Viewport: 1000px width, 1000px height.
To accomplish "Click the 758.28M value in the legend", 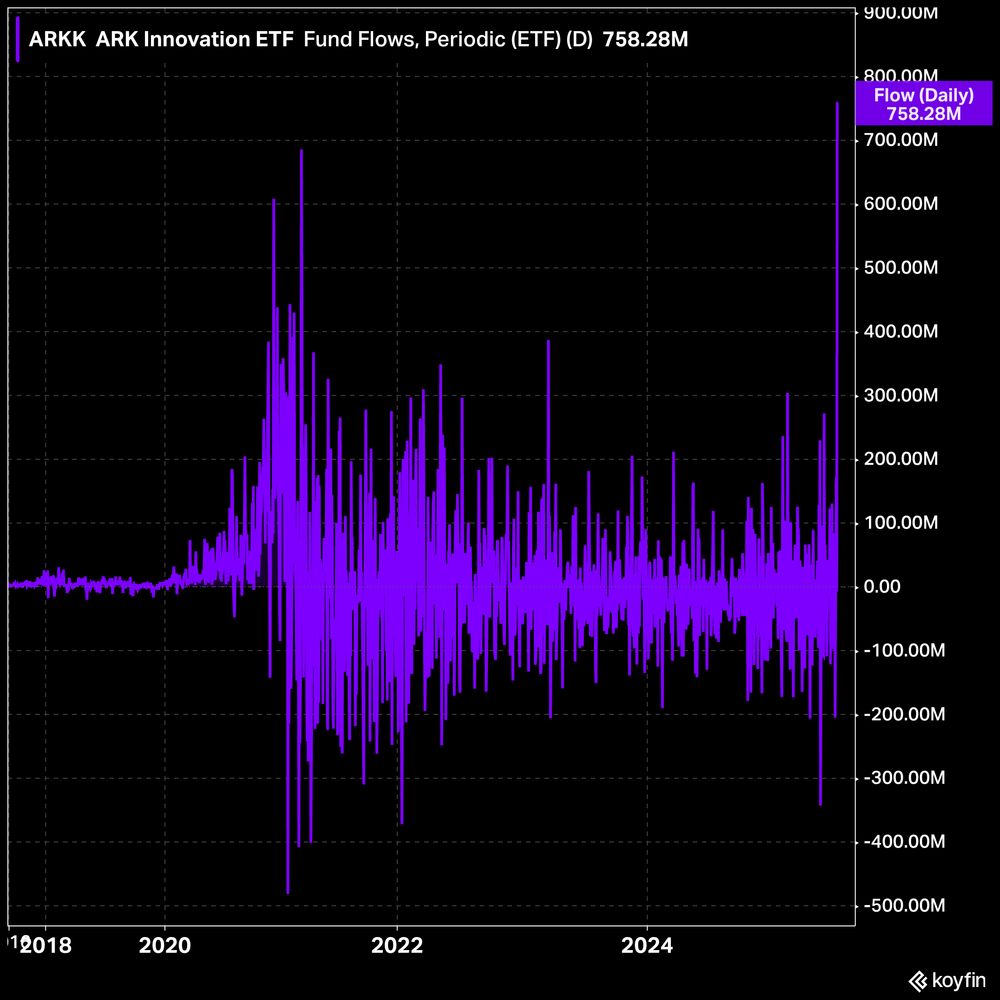I will click(645, 40).
